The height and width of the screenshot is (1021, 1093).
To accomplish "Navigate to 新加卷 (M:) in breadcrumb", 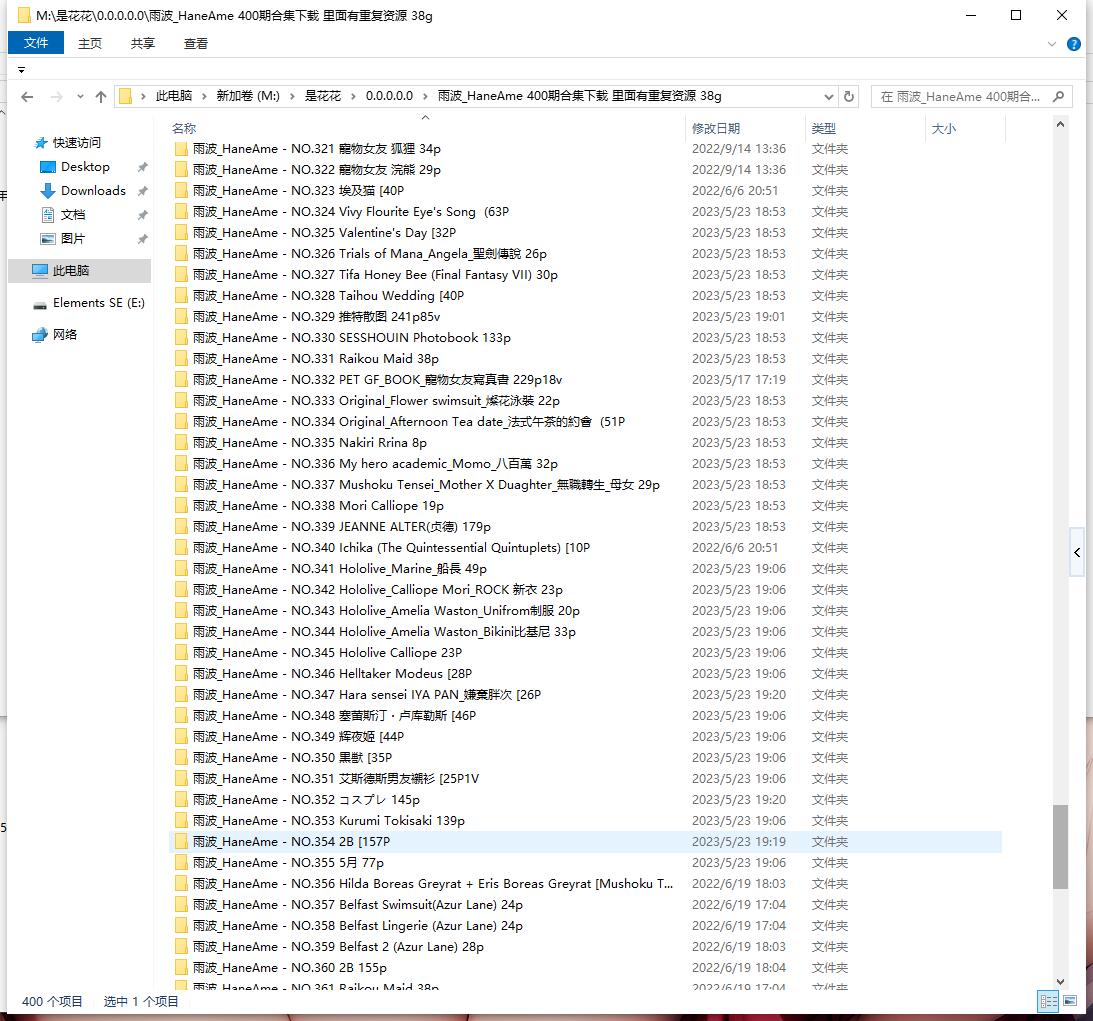I will point(248,96).
